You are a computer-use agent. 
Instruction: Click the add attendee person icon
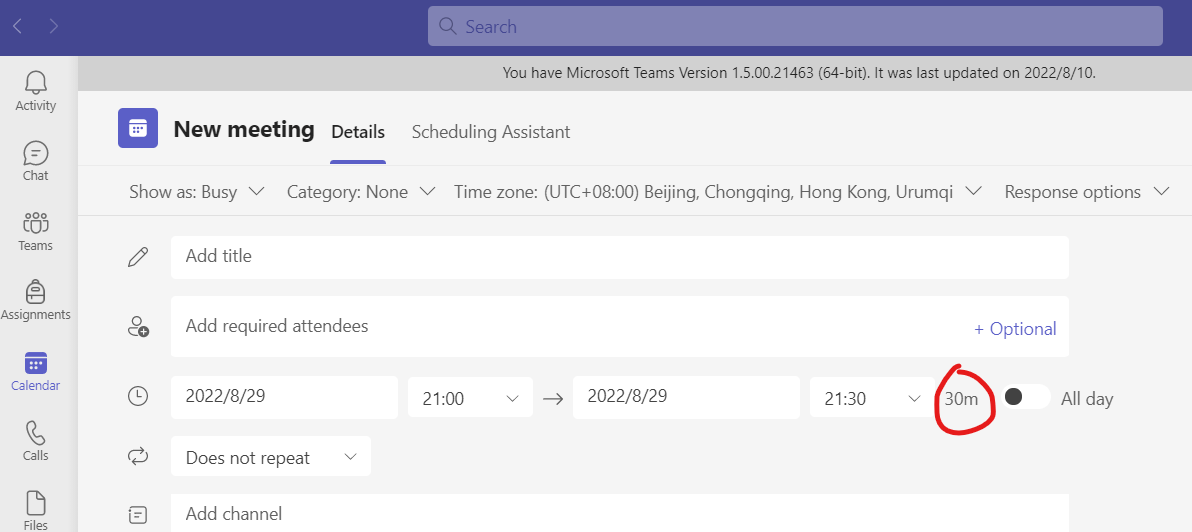click(x=138, y=327)
